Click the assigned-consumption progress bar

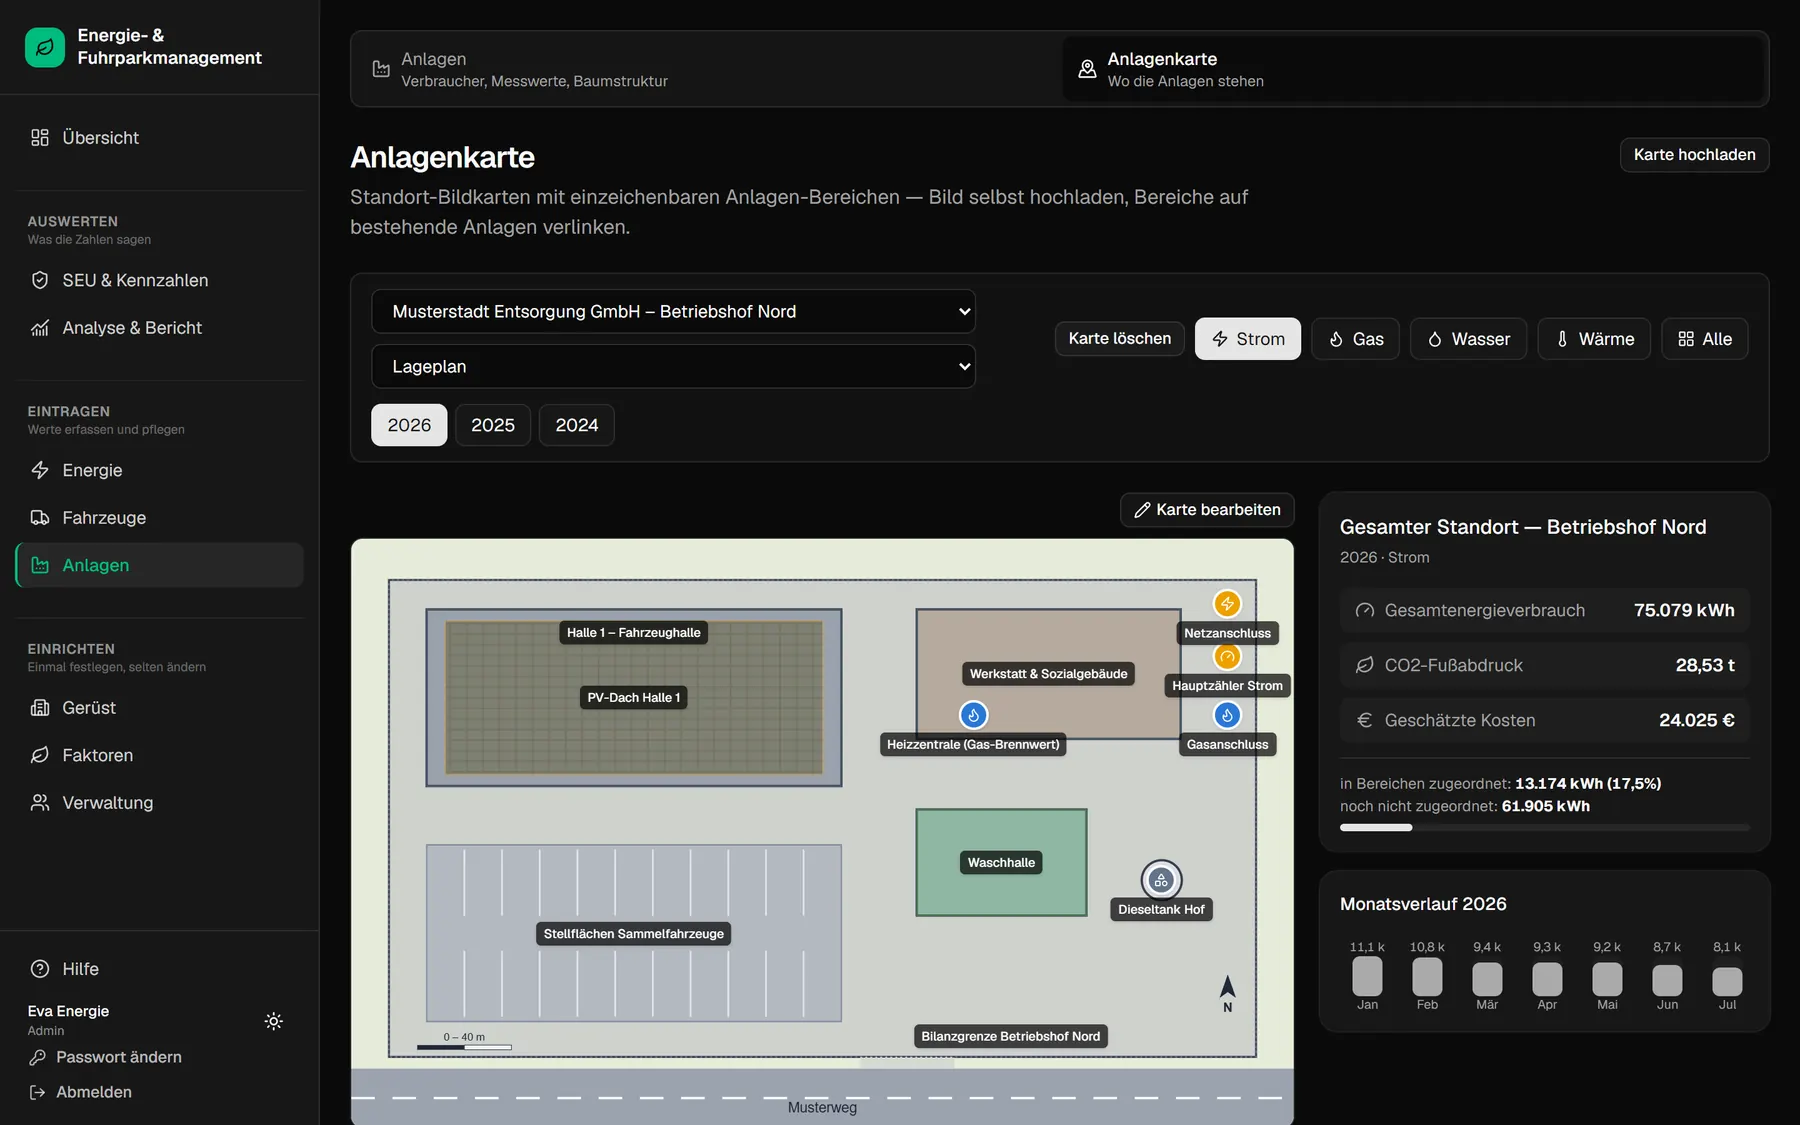[1544, 828]
